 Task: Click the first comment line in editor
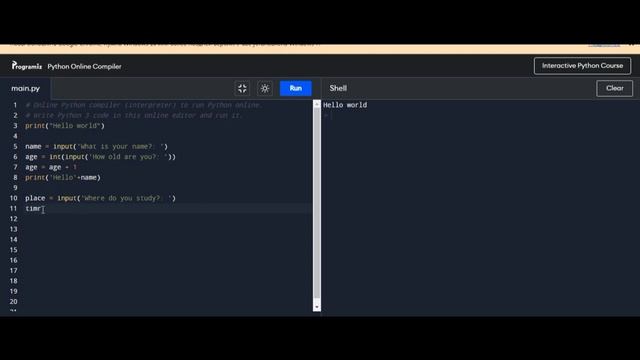coord(144,105)
